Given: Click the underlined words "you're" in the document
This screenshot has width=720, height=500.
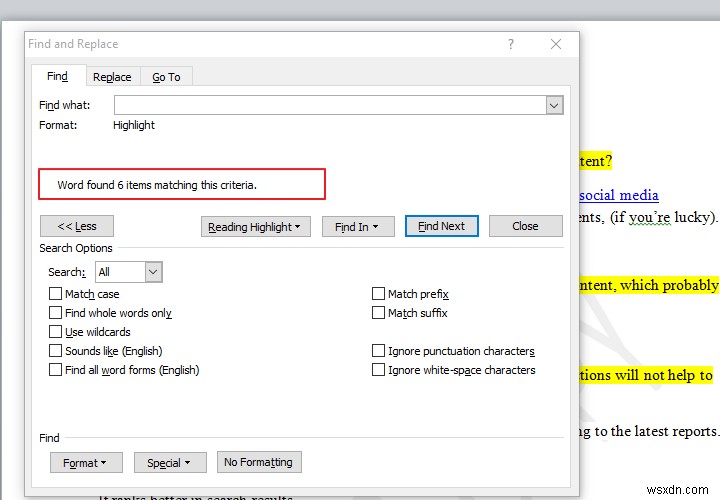Looking at the screenshot, I should pyautogui.click(x=649, y=217).
